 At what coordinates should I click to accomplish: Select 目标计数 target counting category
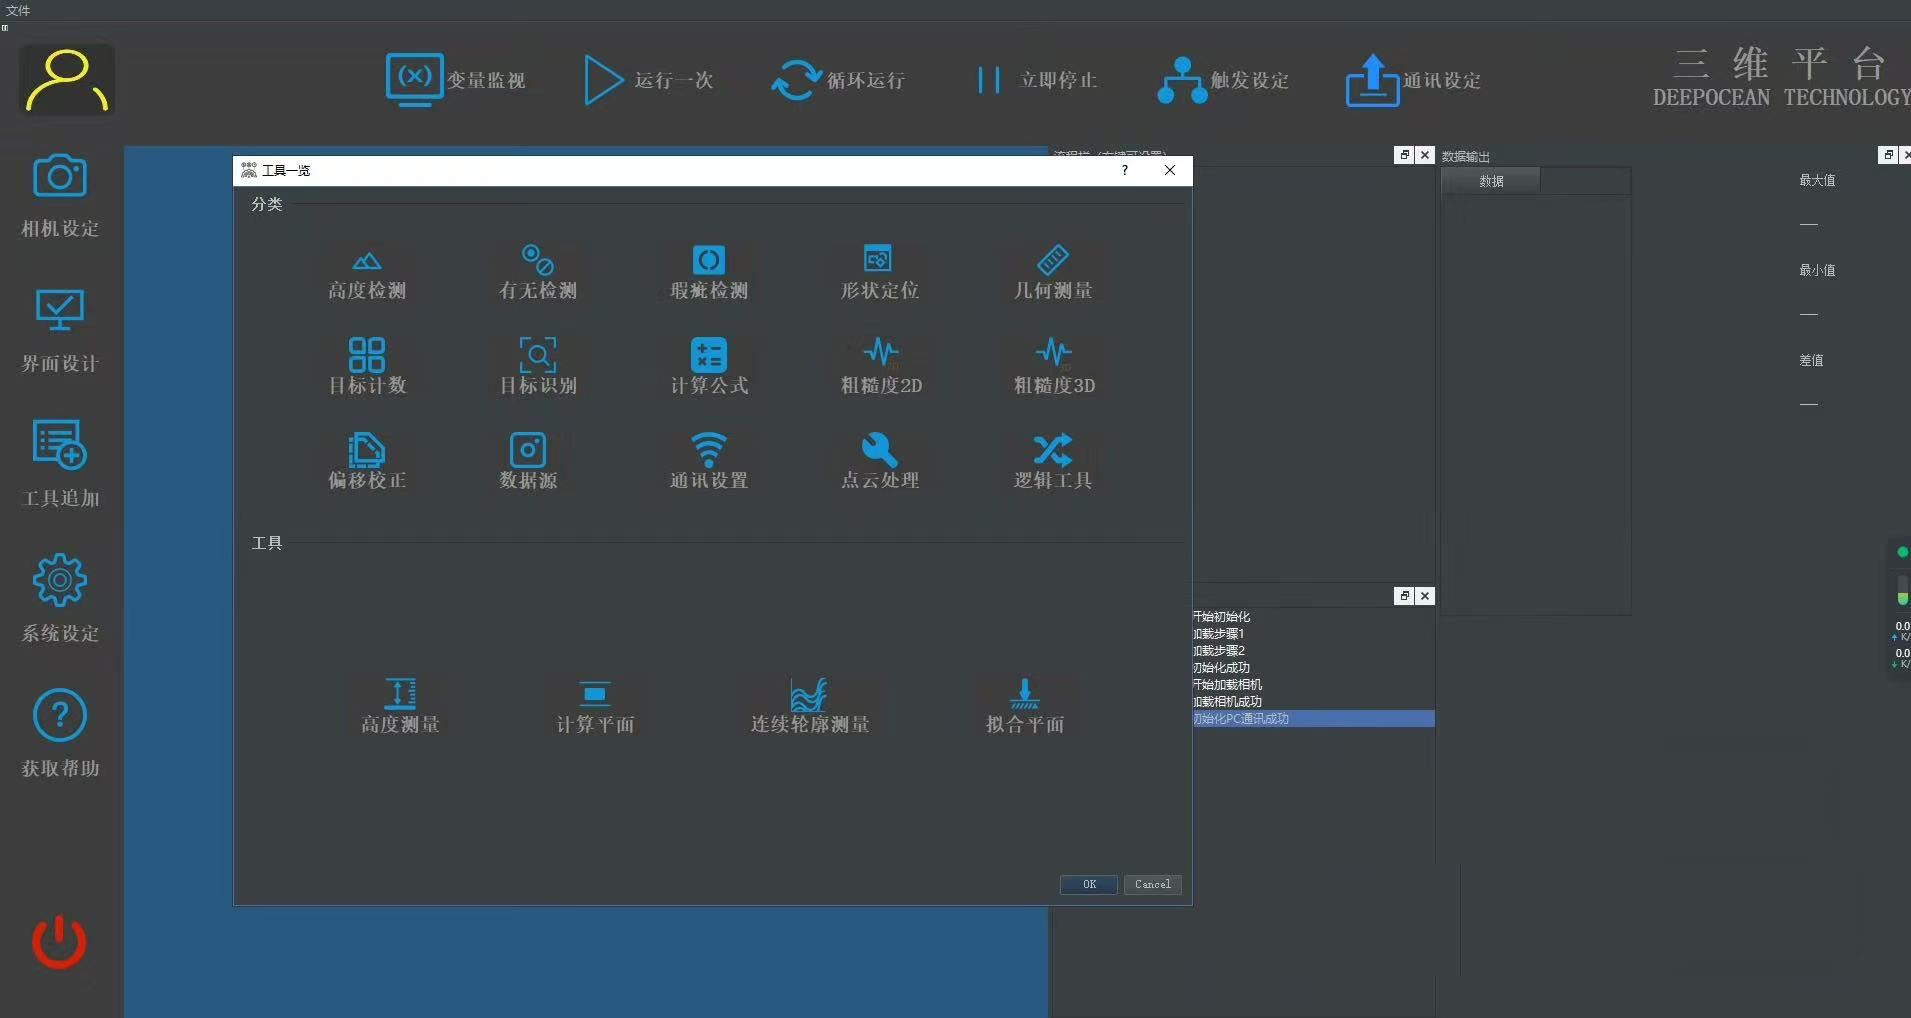[367, 367]
